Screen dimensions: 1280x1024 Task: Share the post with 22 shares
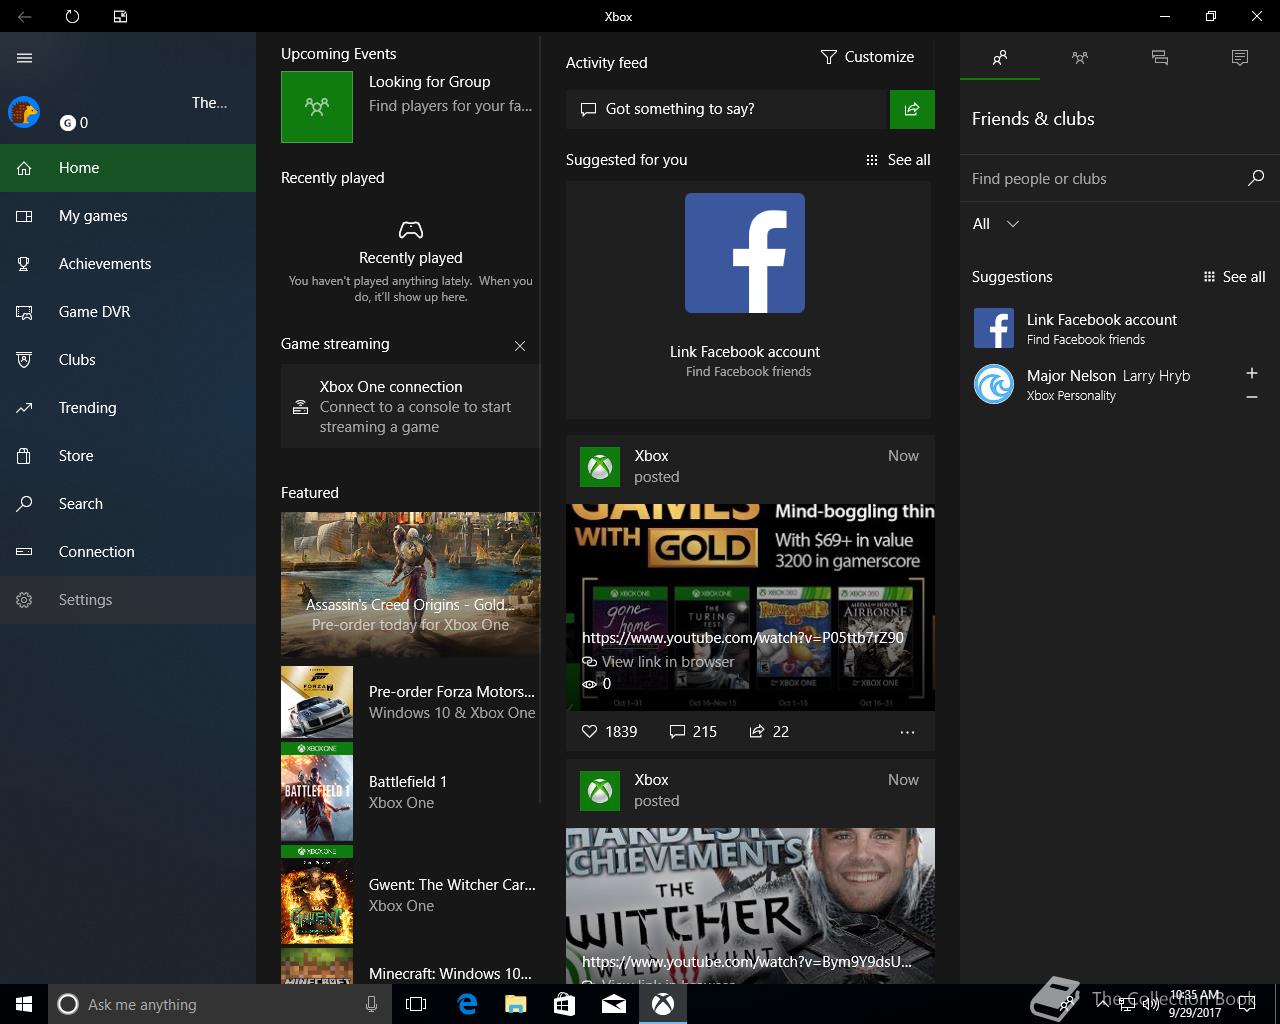769,732
